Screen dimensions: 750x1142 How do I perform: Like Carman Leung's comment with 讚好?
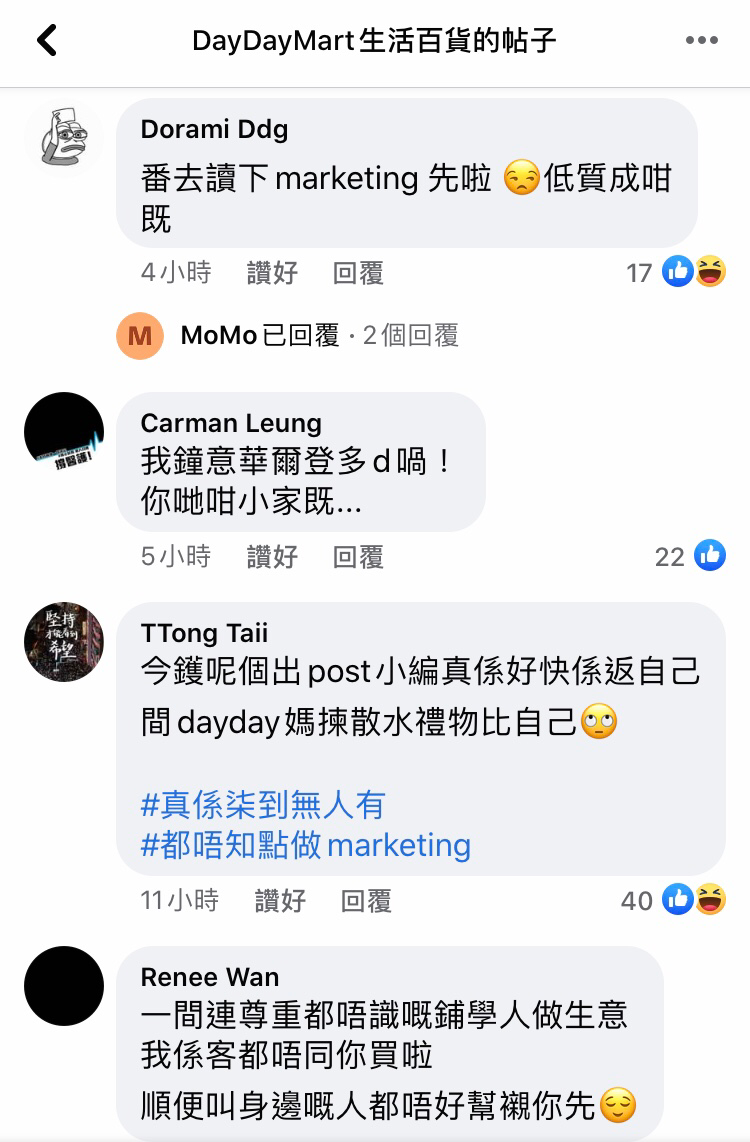pyautogui.click(x=272, y=557)
